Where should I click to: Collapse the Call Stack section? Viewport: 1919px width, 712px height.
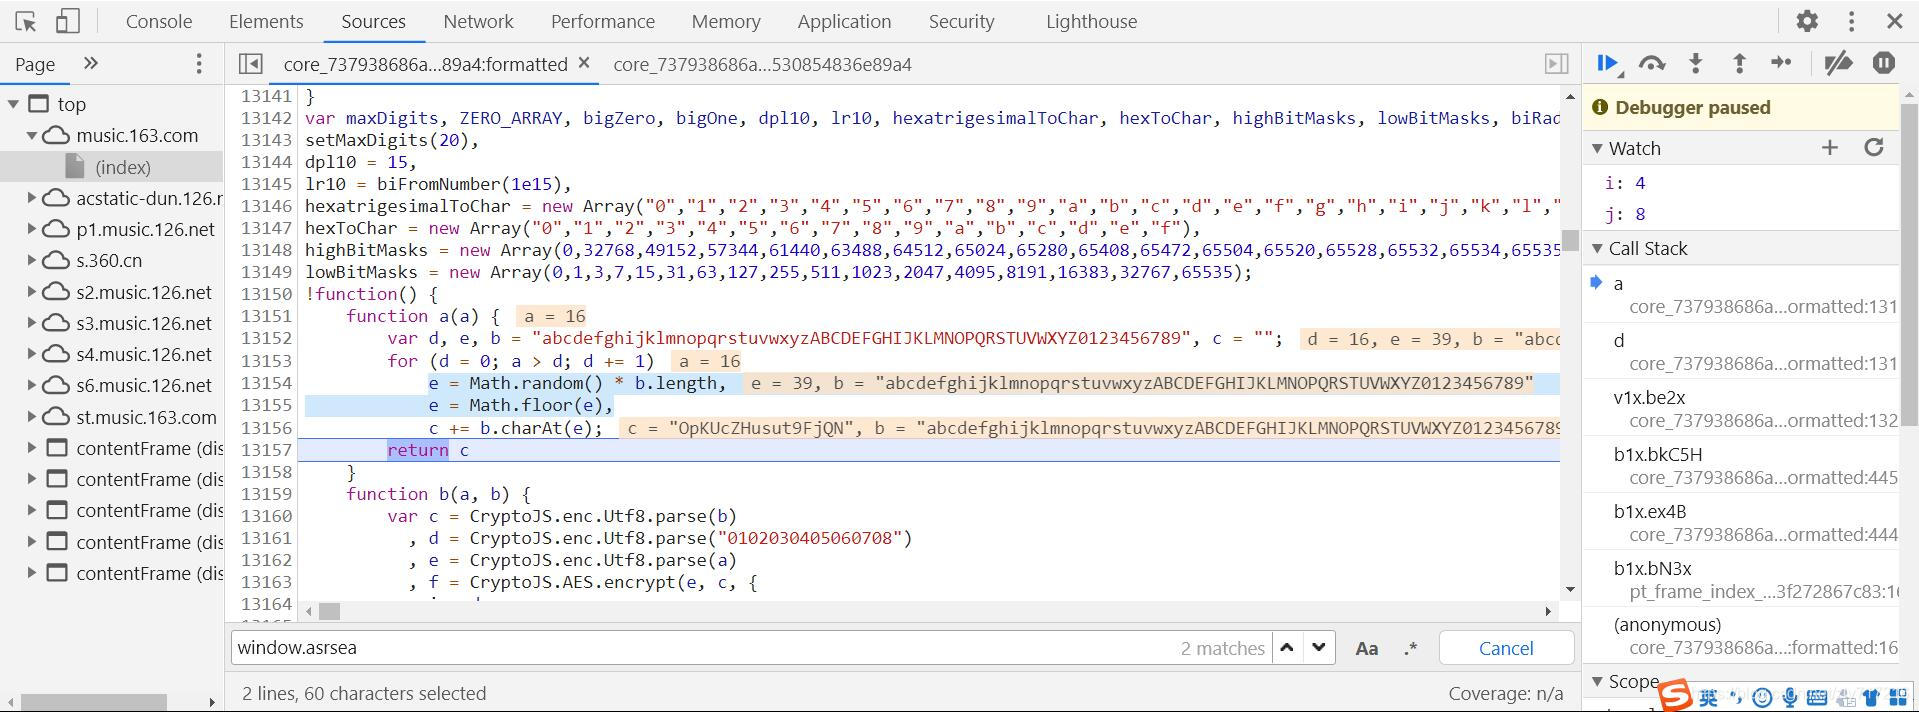tap(1597, 248)
